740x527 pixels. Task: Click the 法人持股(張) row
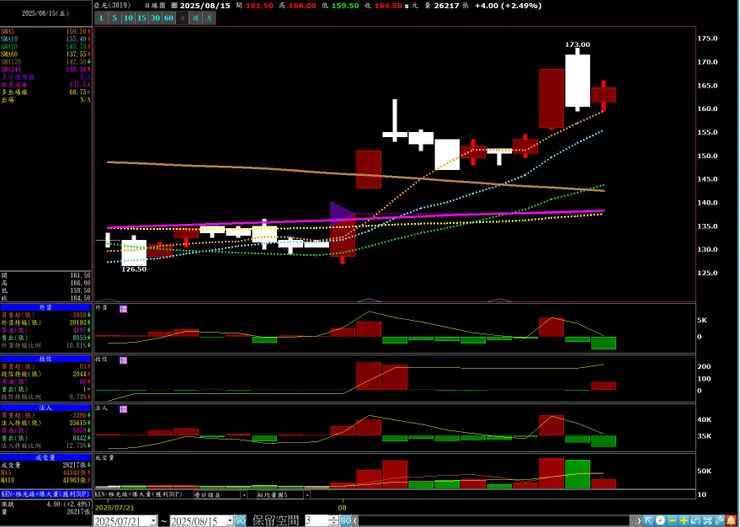(46, 423)
